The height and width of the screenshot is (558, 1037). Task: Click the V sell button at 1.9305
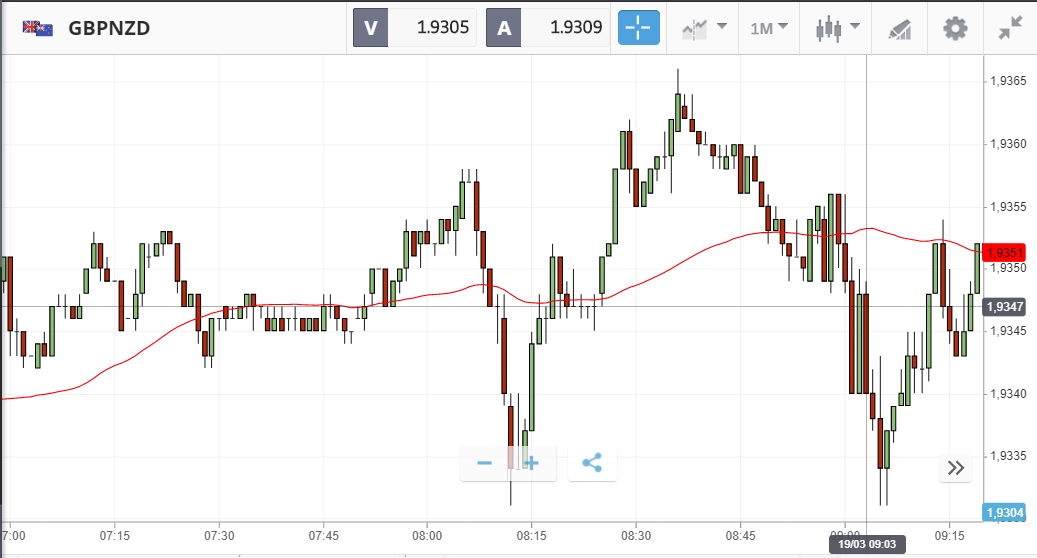pos(415,27)
